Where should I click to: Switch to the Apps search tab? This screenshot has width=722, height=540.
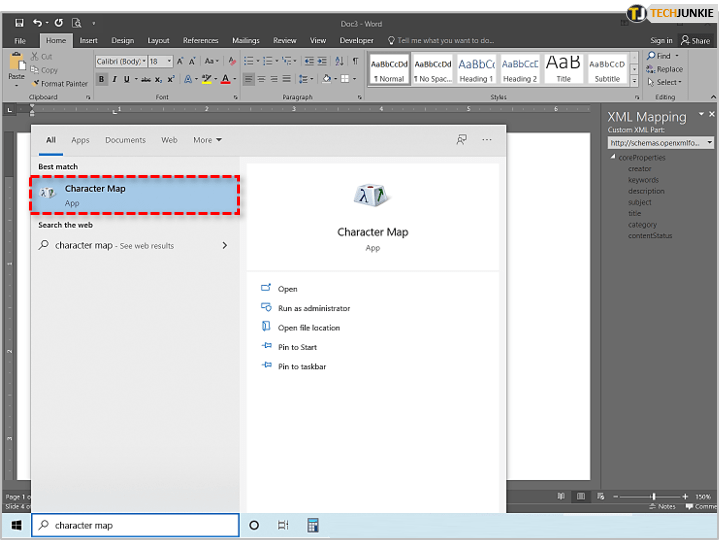[x=80, y=140]
